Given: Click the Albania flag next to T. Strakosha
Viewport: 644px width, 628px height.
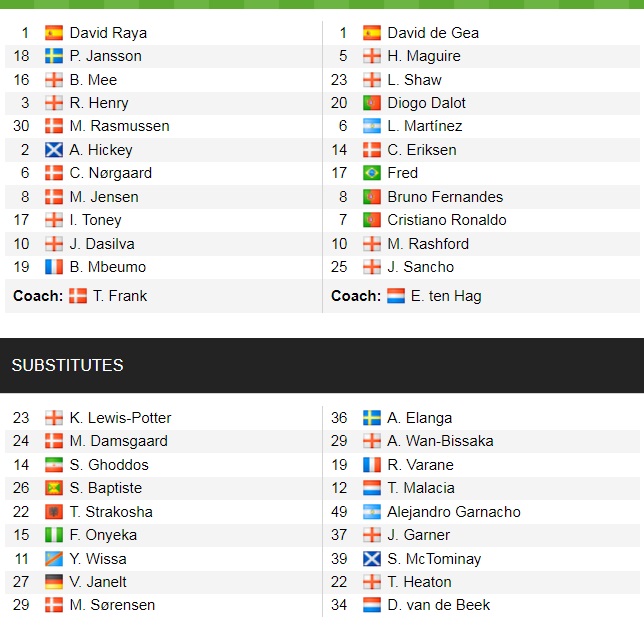Looking at the screenshot, I should (54, 512).
